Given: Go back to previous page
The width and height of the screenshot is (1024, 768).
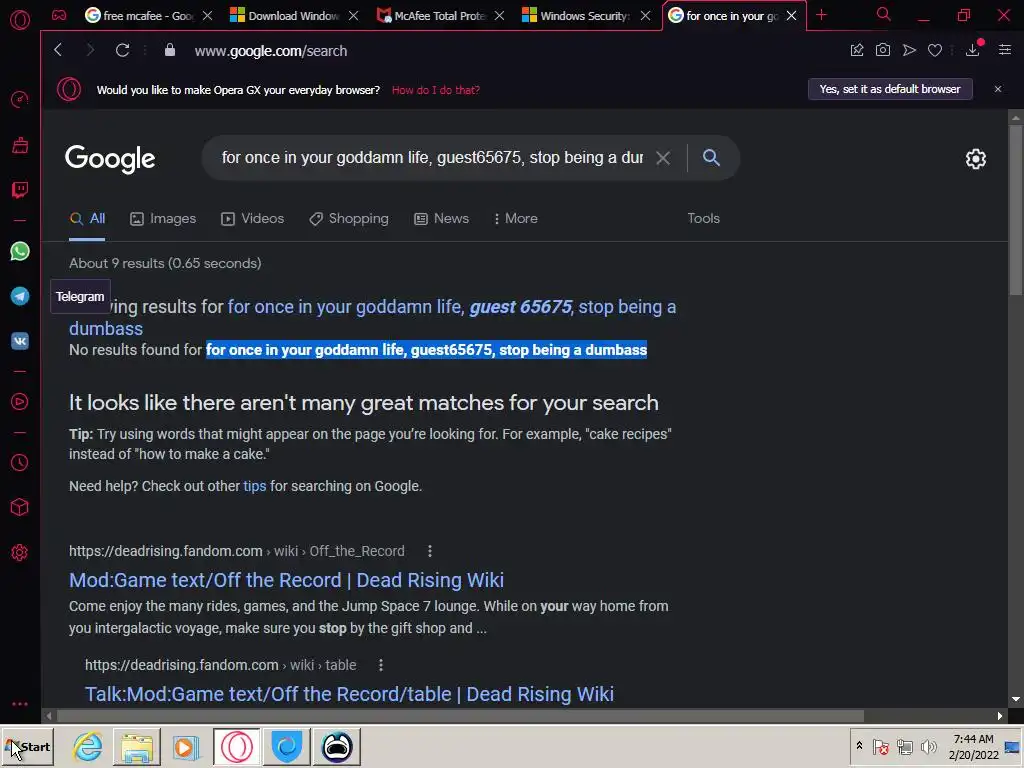Looking at the screenshot, I should coord(58,50).
